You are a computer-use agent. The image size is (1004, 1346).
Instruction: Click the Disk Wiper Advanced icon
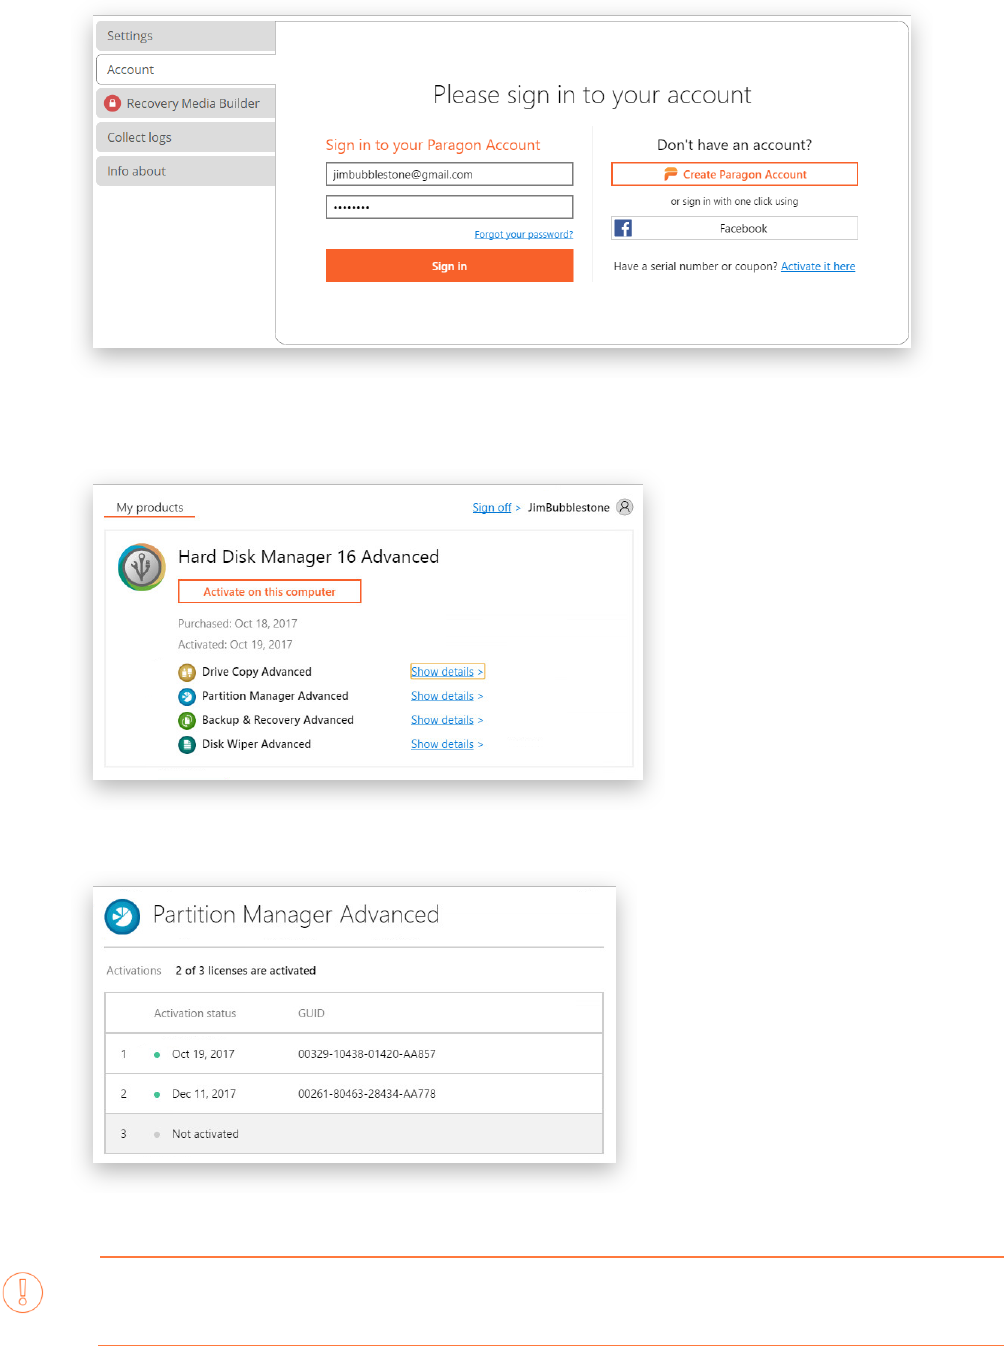(187, 744)
